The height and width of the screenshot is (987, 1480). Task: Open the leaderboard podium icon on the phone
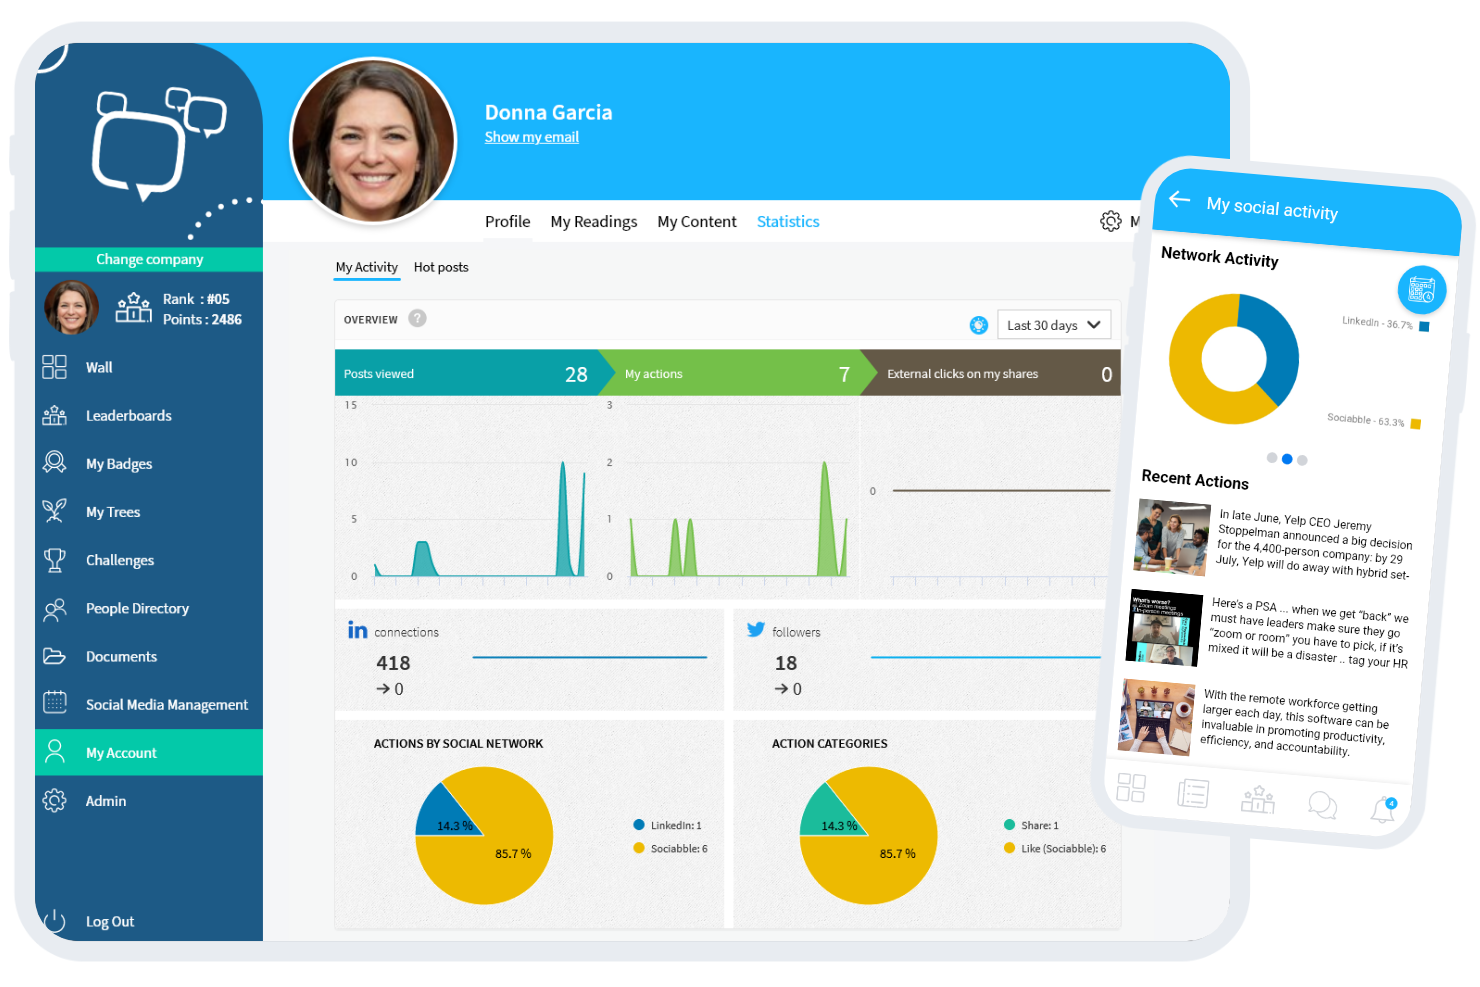pos(1257,797)
